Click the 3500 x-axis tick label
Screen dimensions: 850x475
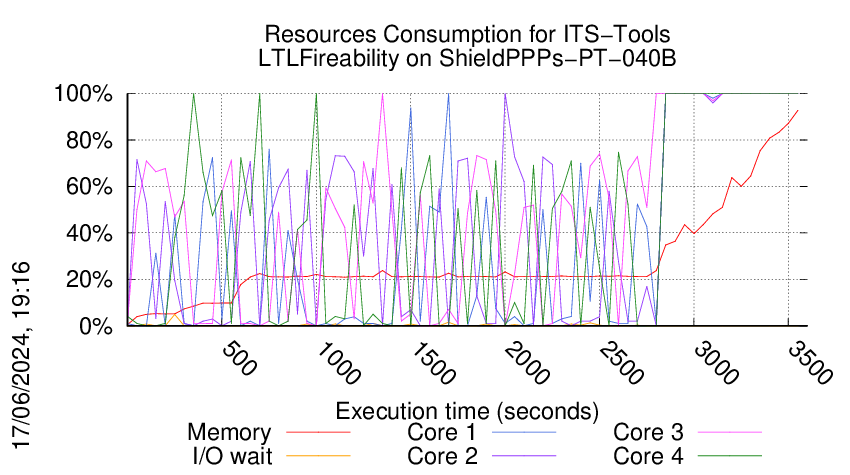point(809,363)
